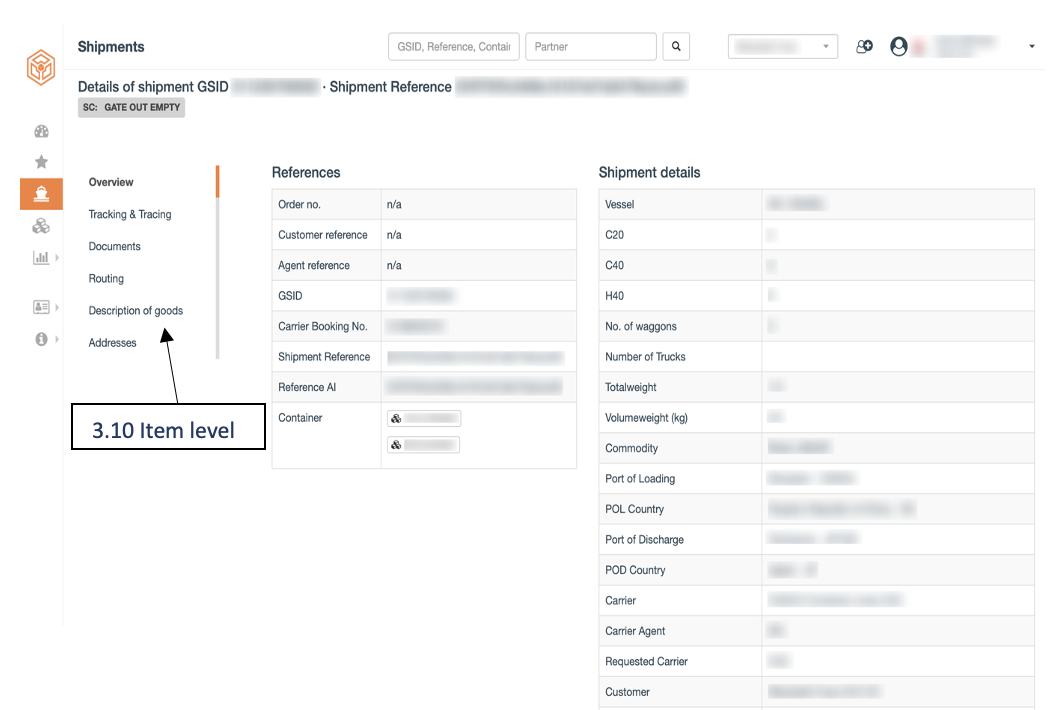
Task: Open the containers boxes icon in sidebar
Action: pyautogui.click(x=41, y=226)
